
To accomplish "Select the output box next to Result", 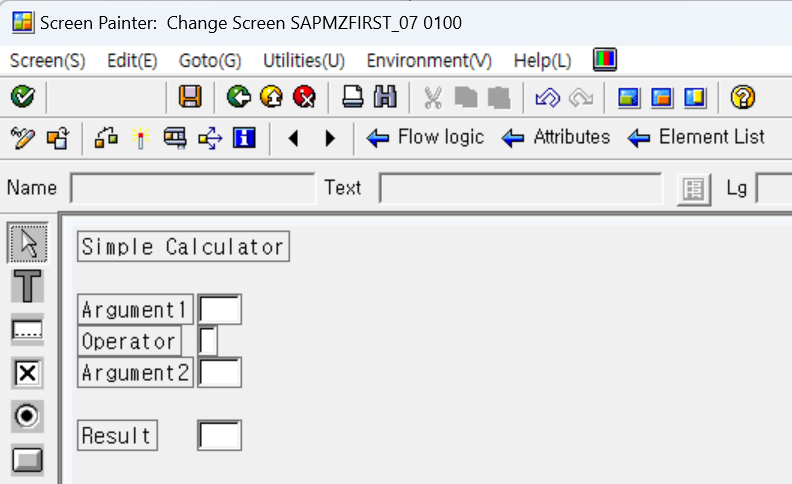I will pyautogui.click(x=220, y=435).
